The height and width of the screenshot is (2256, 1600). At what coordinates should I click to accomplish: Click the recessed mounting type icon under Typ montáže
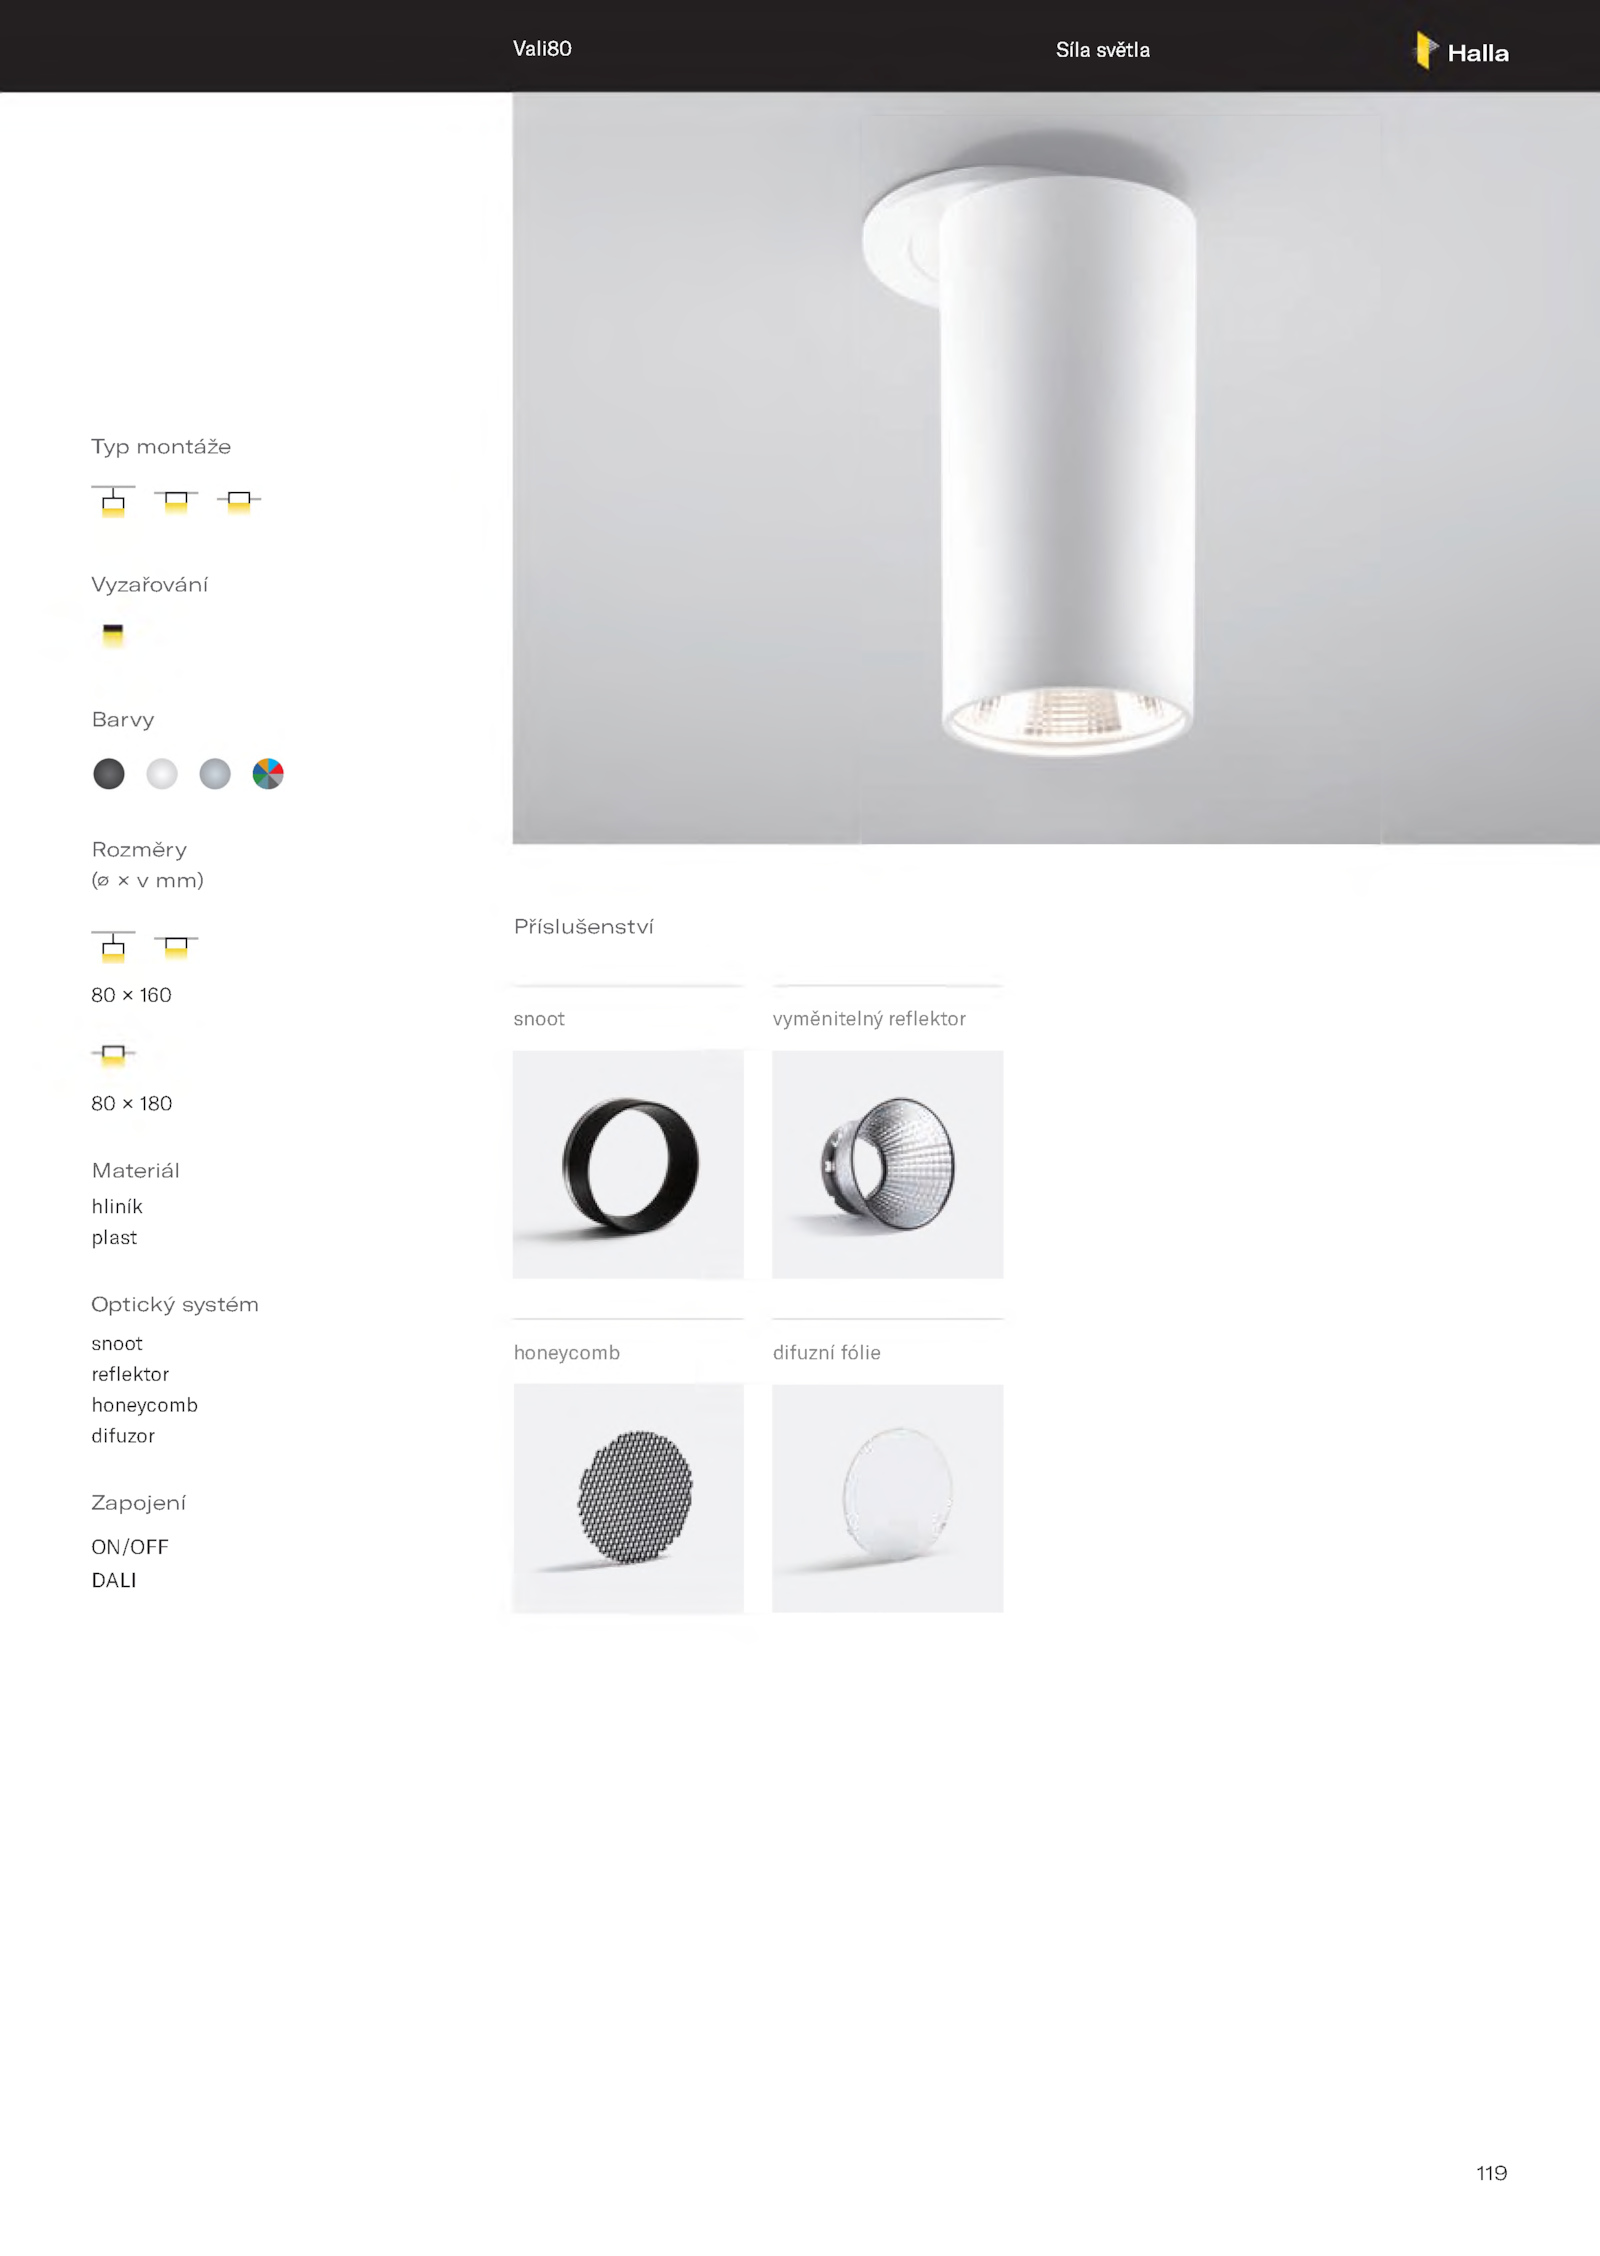239,501
